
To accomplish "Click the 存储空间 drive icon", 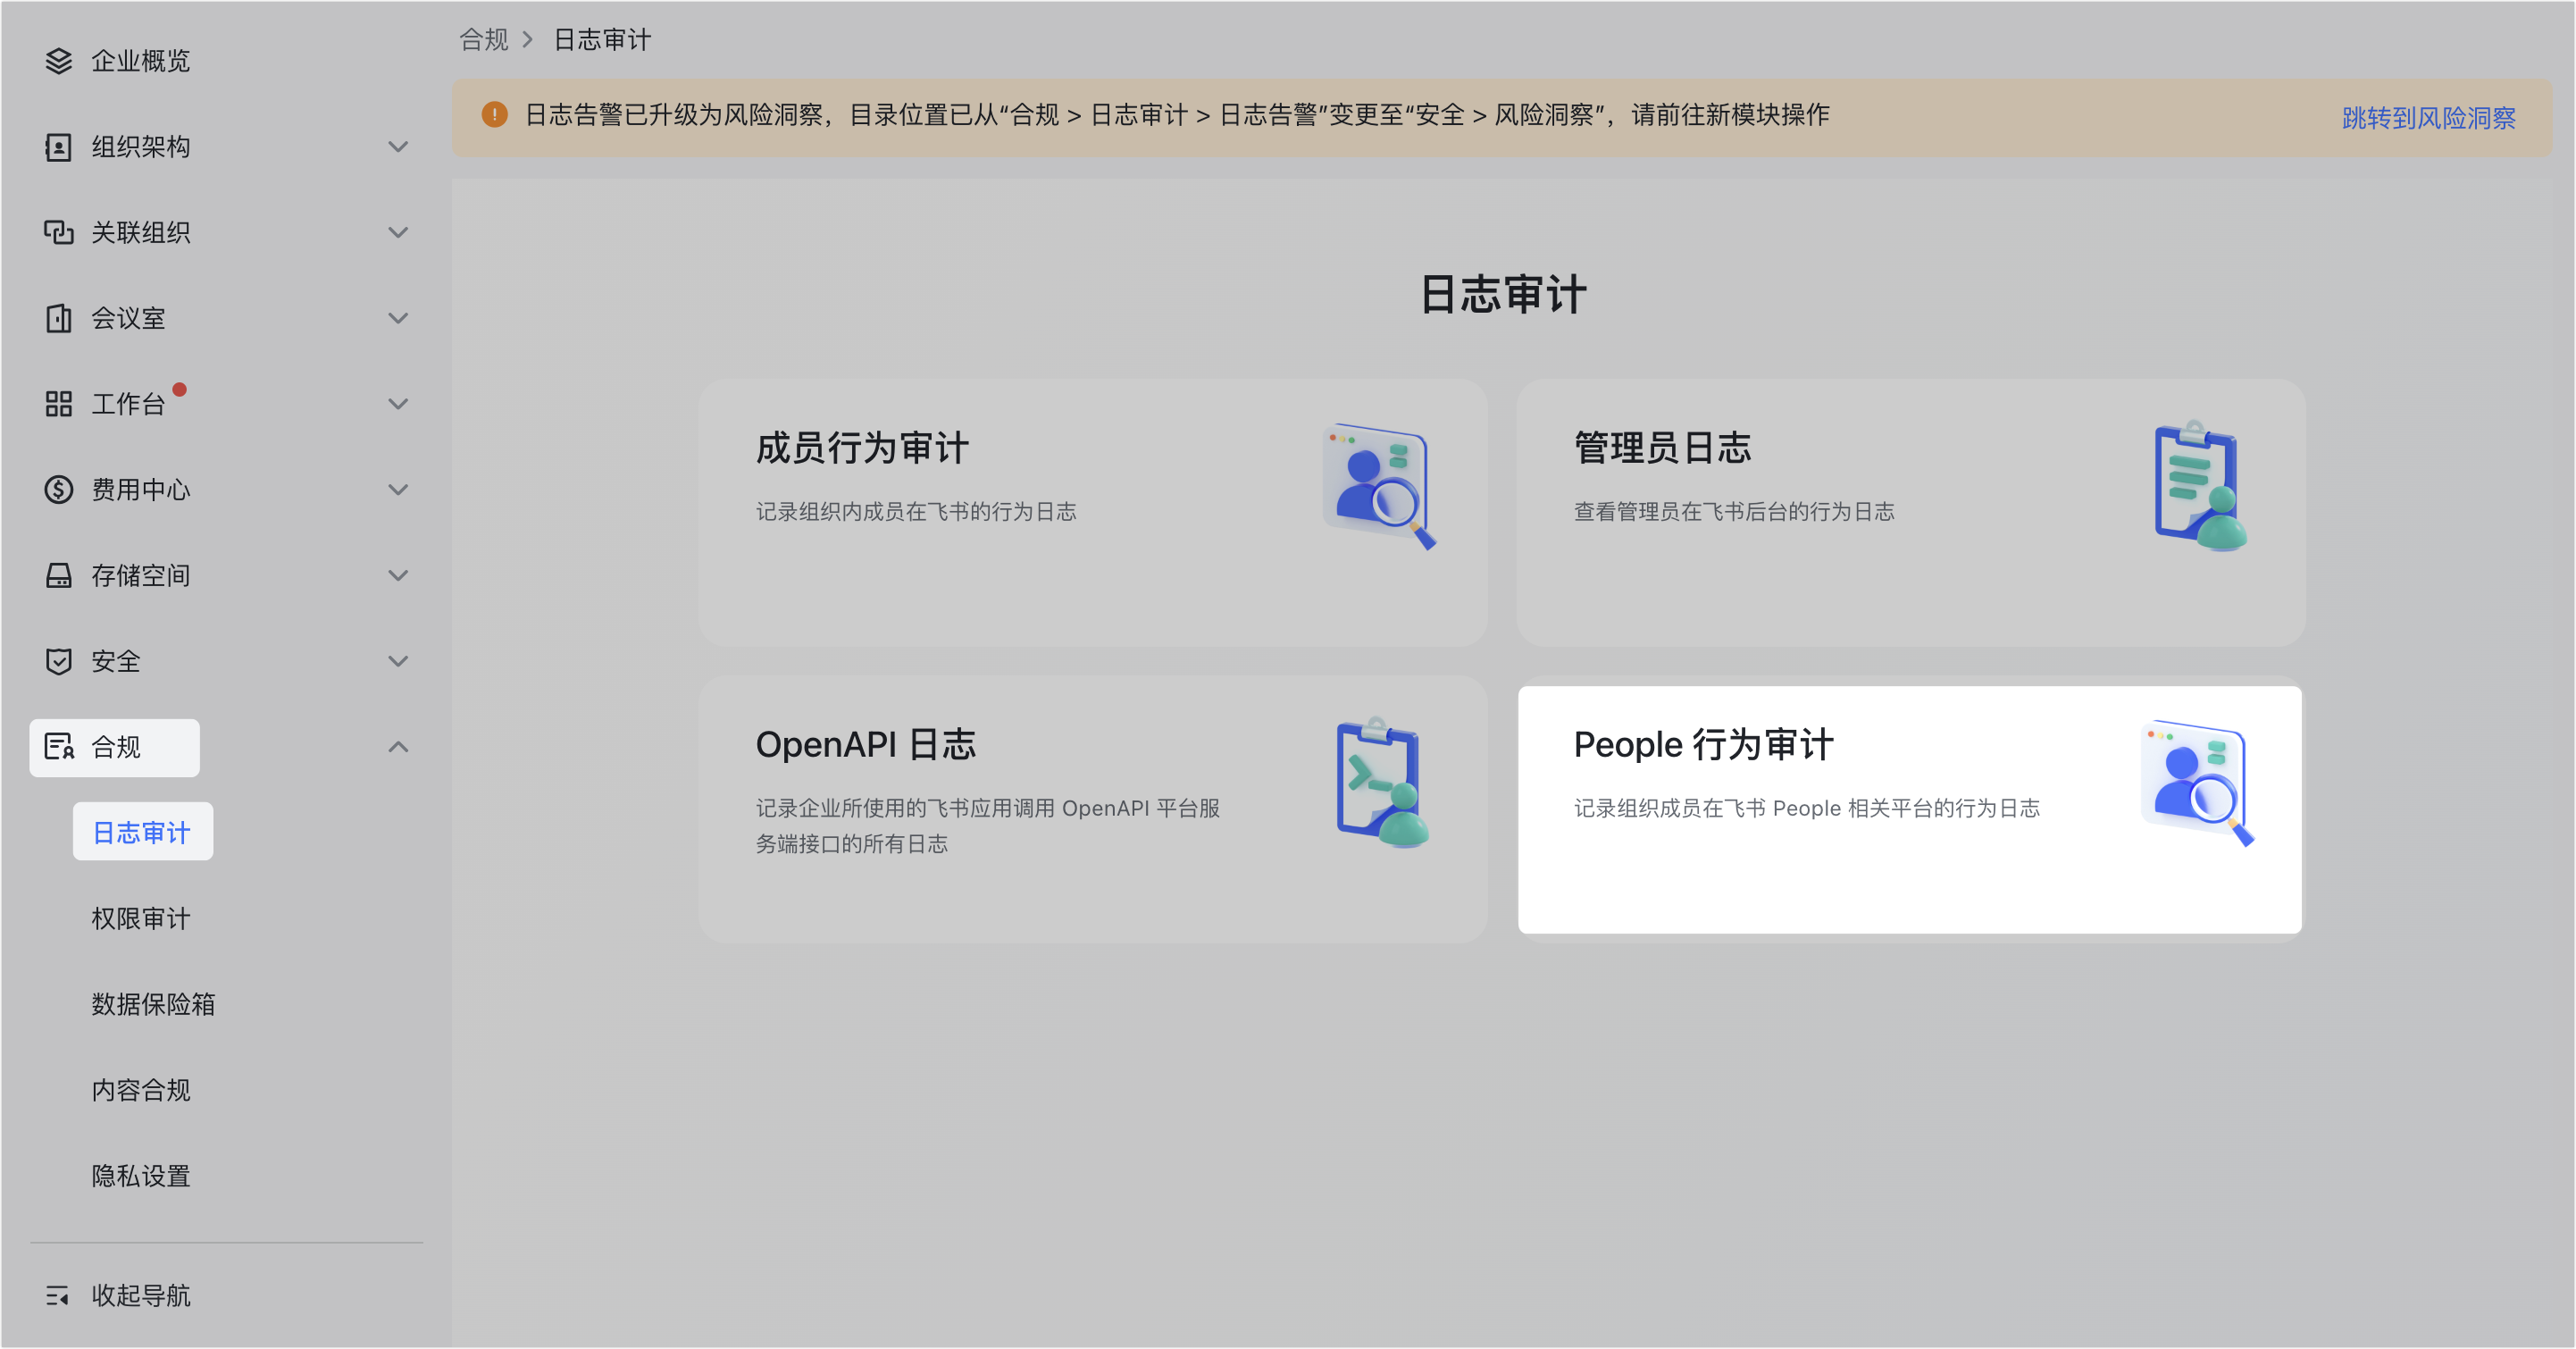I will [59, 576].
